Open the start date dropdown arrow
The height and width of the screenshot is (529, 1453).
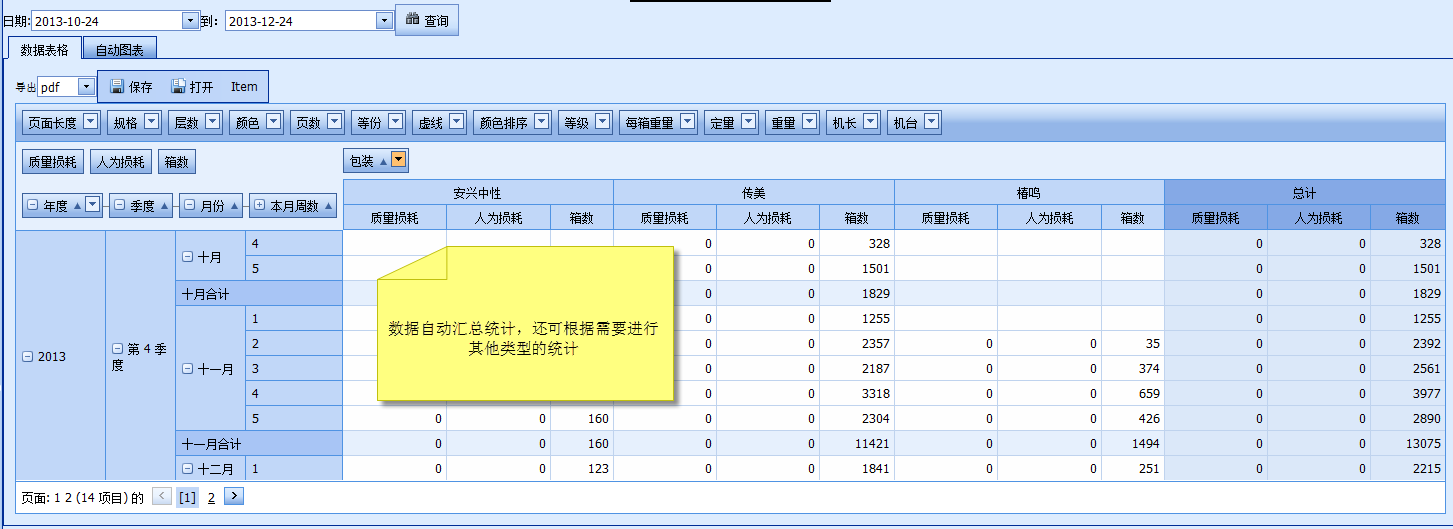point(190,21)
